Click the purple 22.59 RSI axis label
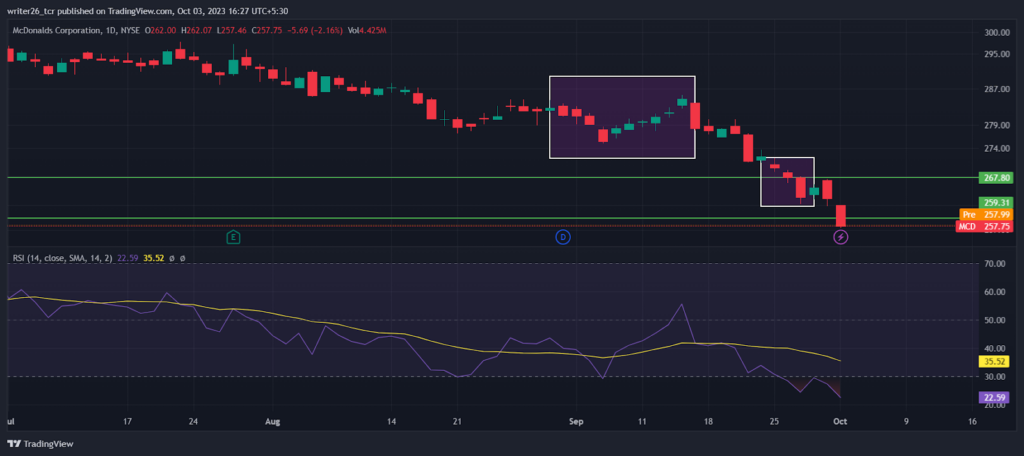Viewport: 1024px width, 456px height. coord(995,397)
